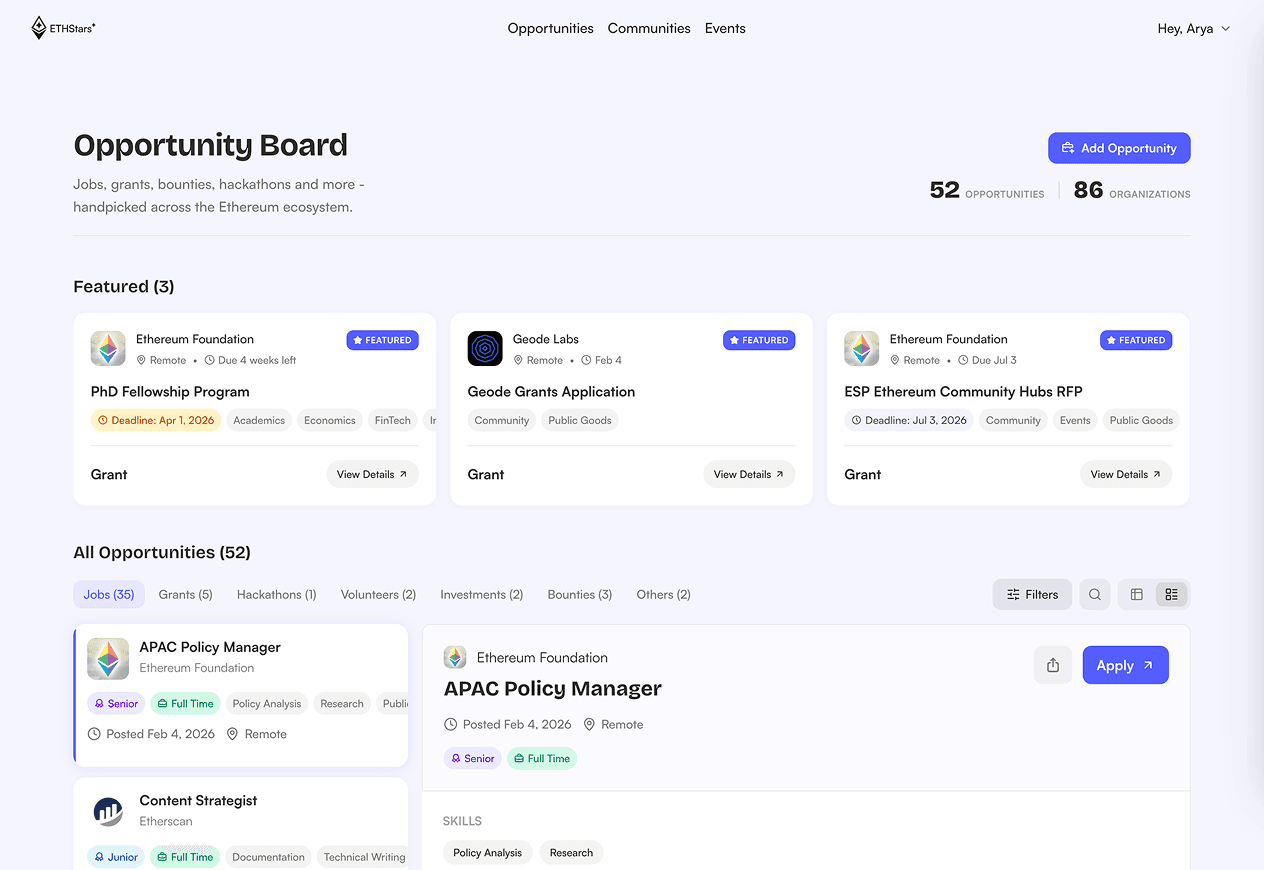
Task: Click the ETHStars logo
Action: [x=63, y=28]
